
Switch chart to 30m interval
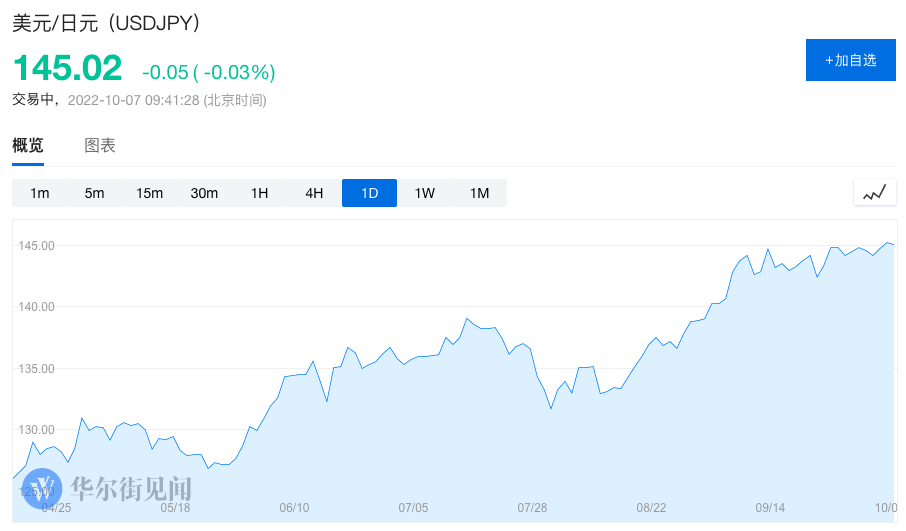(x=204, y=193)
